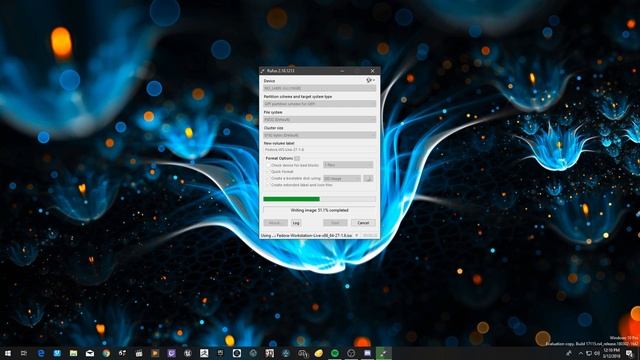
Task: Open the Cluster size dropdown
Action: click(320, 135)
